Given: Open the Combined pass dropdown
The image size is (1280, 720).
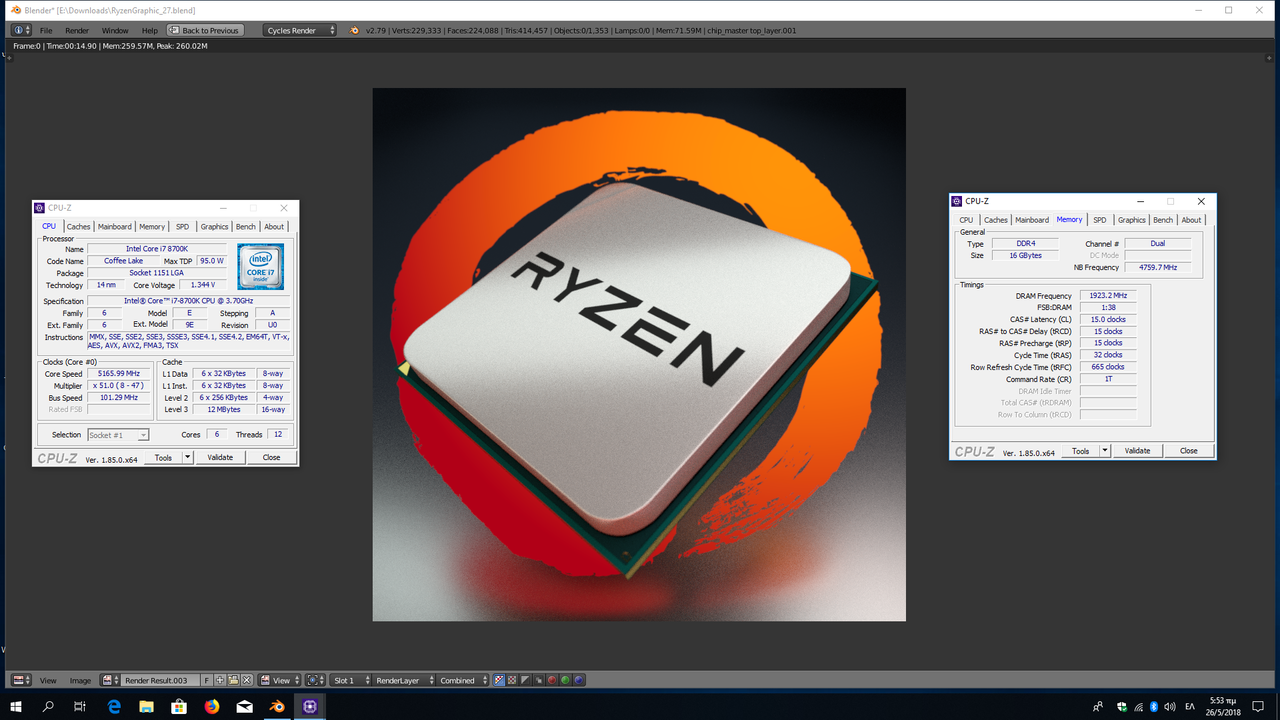Looking at the screenshot, I should 463,680.
